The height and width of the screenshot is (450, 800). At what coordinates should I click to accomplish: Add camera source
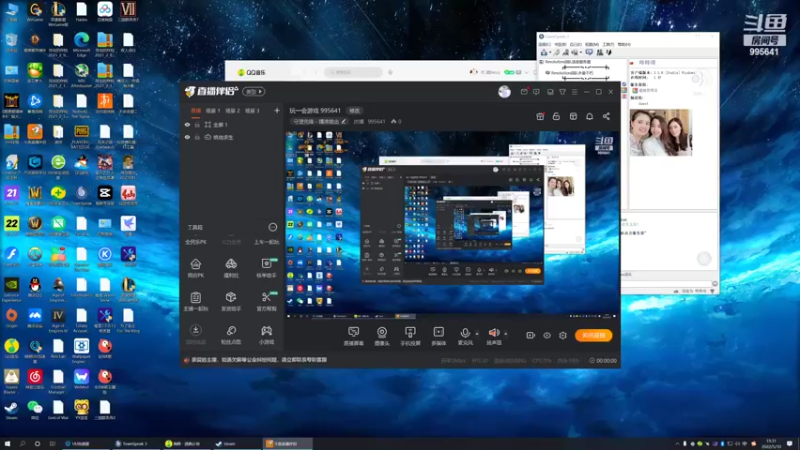(382, 336)
